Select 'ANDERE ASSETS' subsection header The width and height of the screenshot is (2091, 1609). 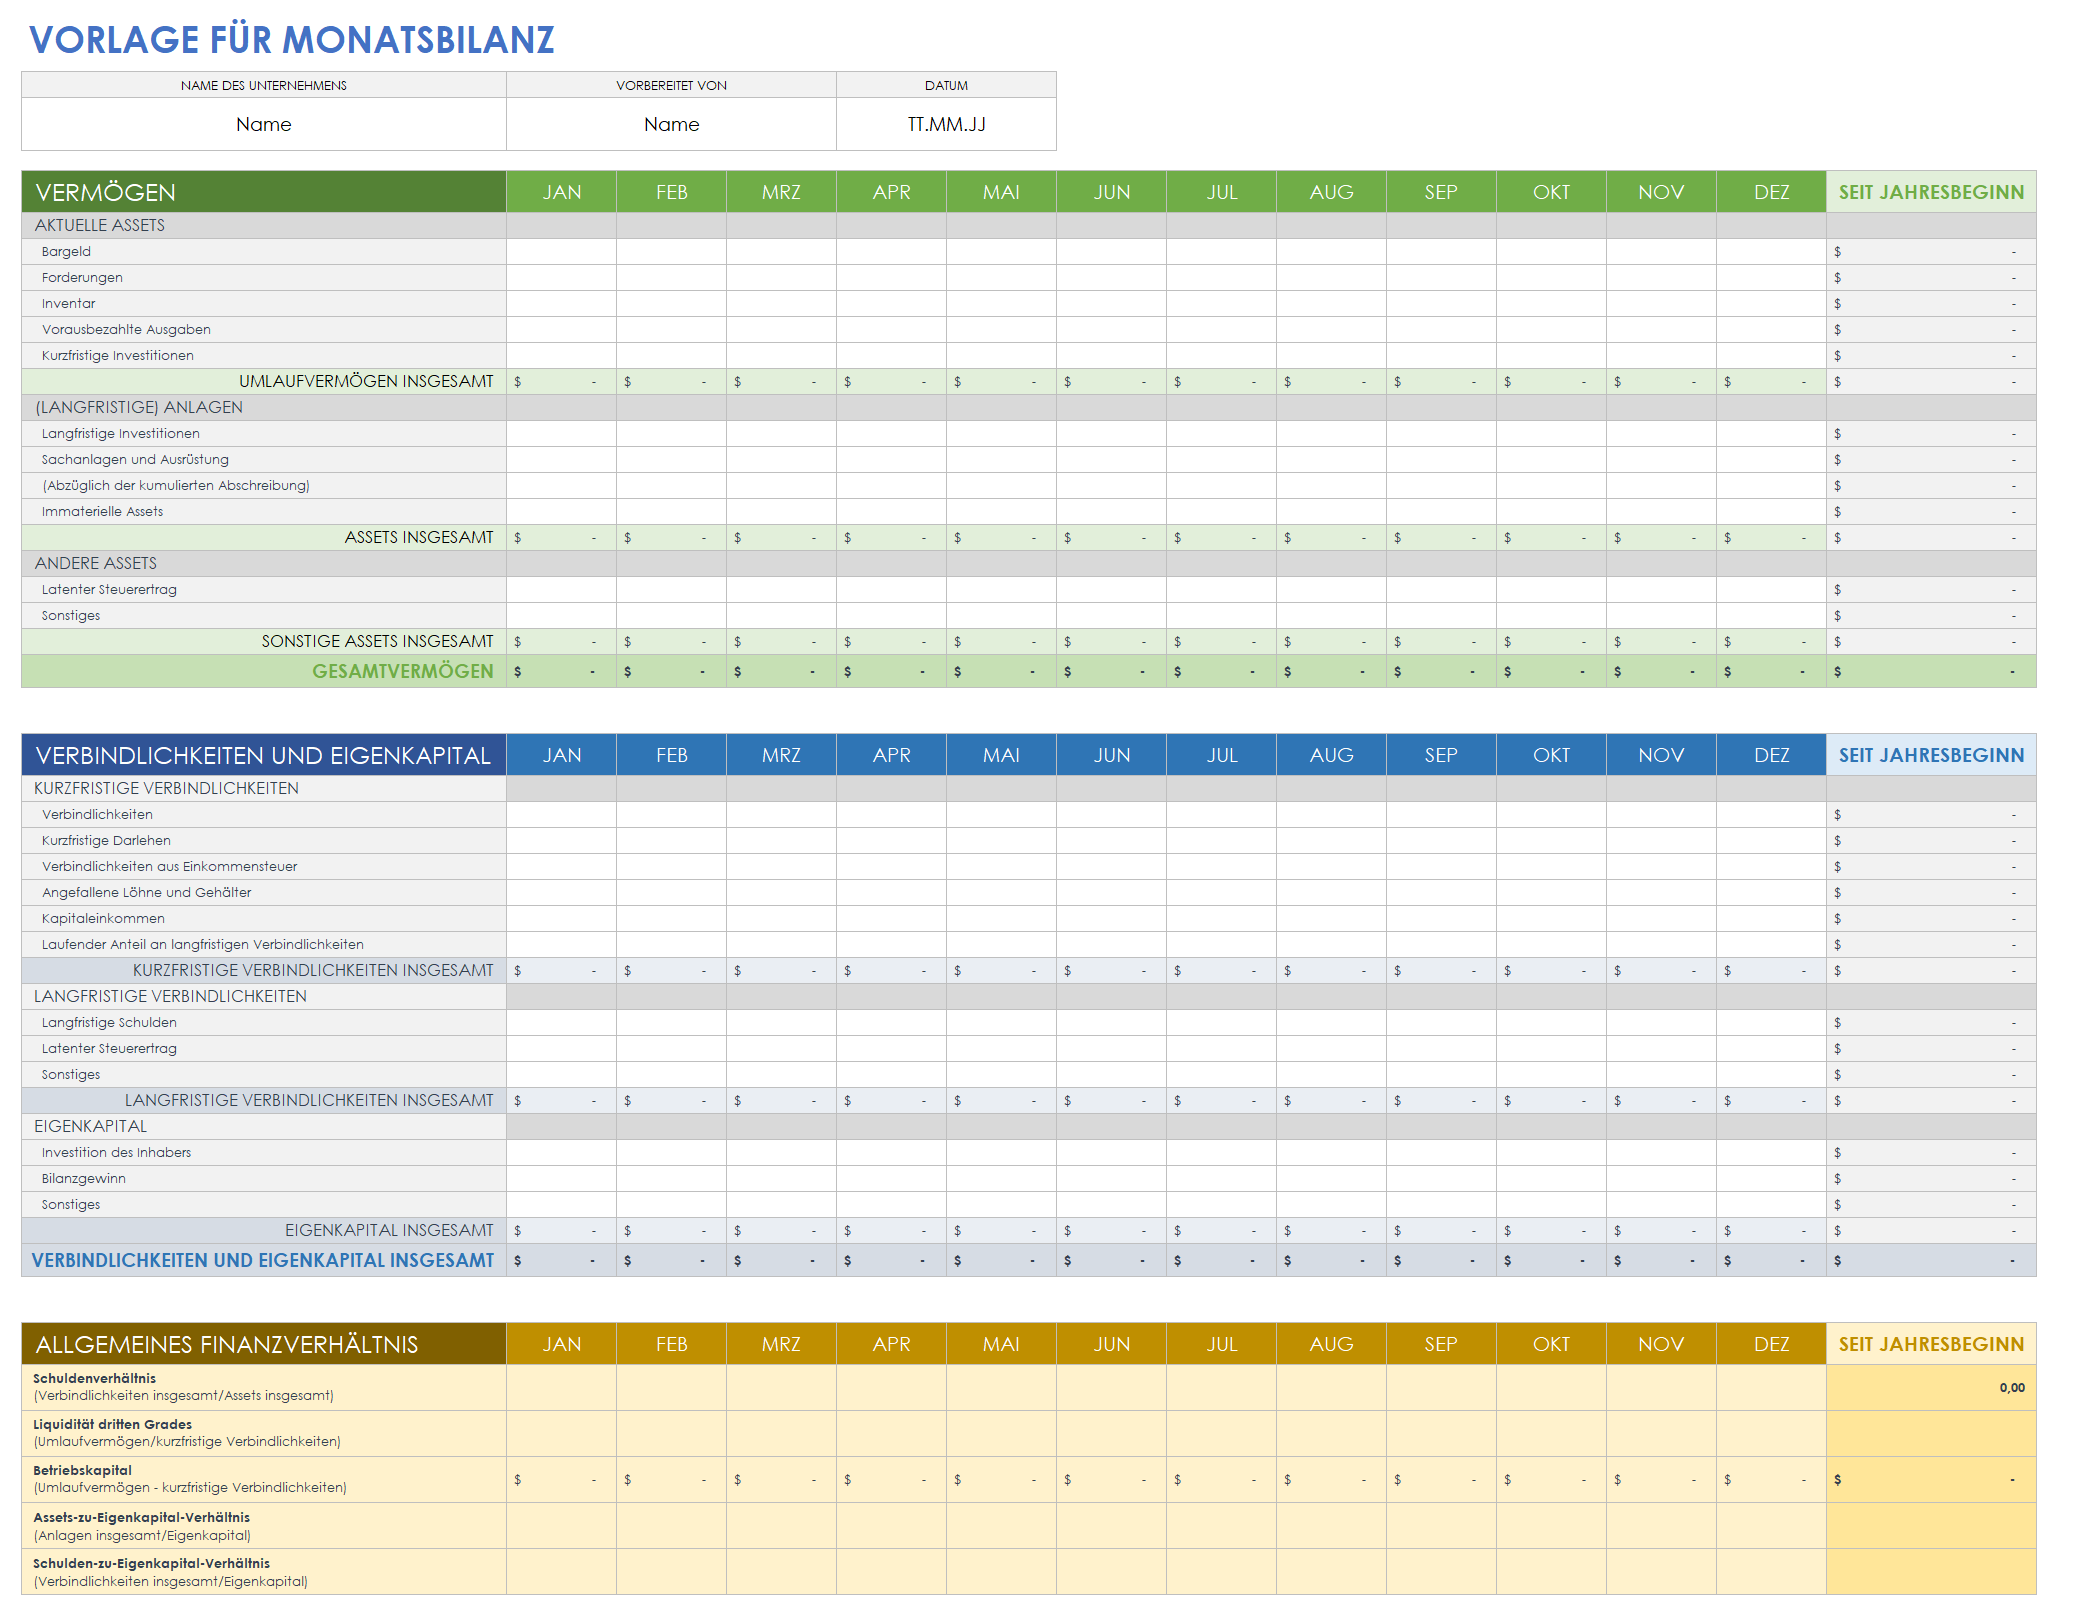(x=96, y=563)
